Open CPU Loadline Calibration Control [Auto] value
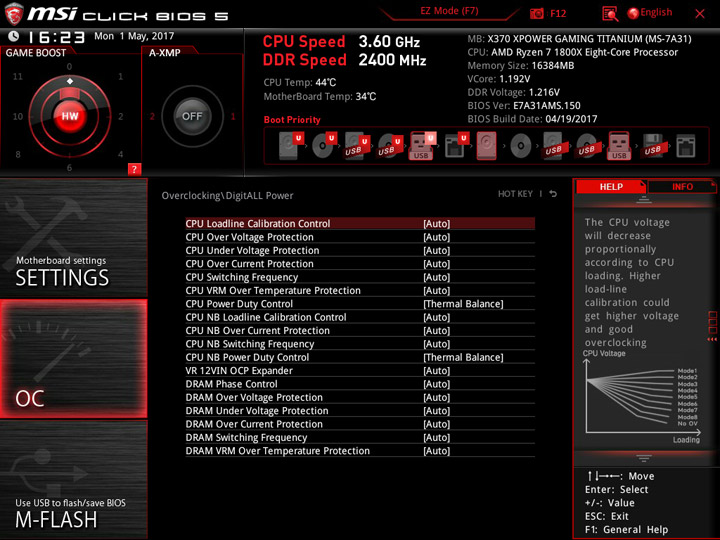720x540 pixels. pyautogui.click(x=437, y=224)
